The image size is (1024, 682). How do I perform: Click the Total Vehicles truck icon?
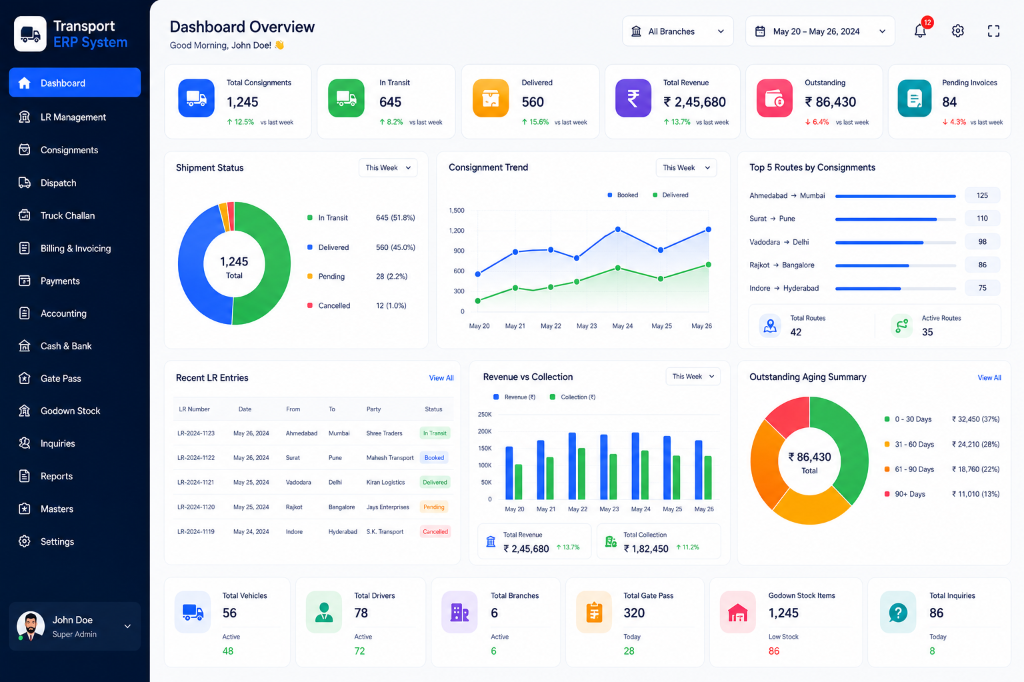193,612
